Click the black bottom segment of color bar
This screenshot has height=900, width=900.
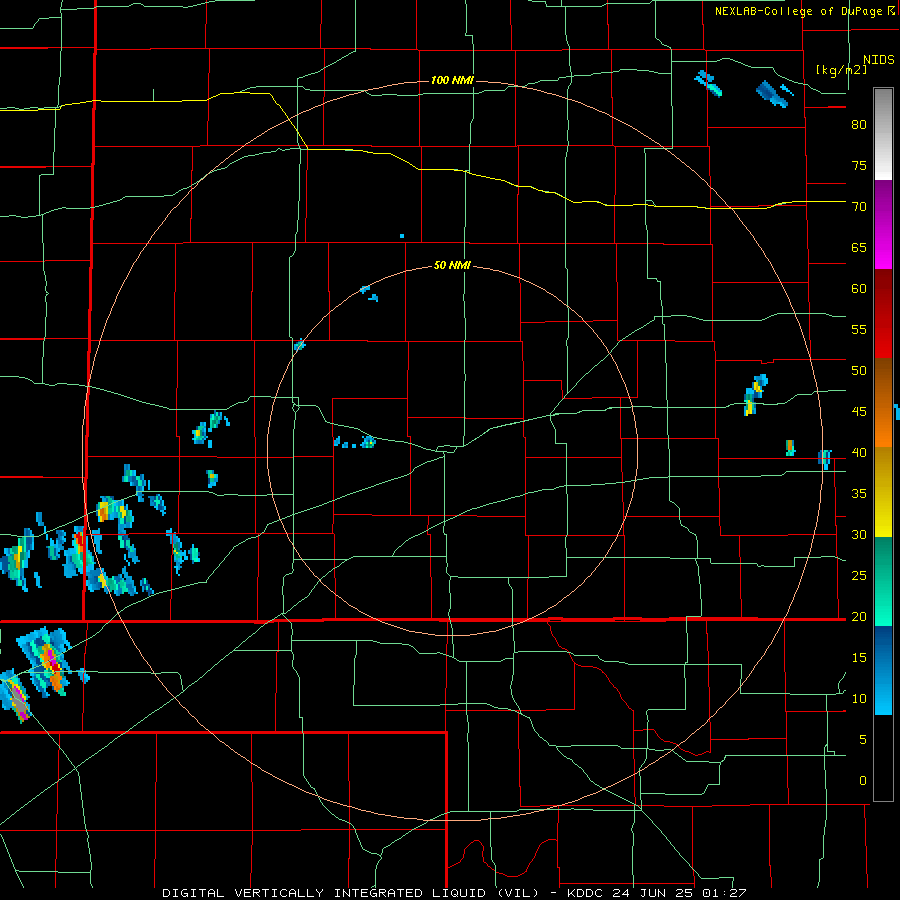click(x=883, y=758)
